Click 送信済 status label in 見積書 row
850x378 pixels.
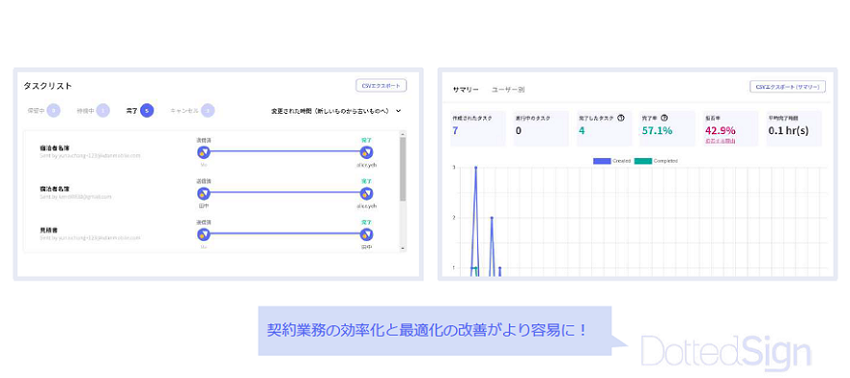click(x=203, y=222)
